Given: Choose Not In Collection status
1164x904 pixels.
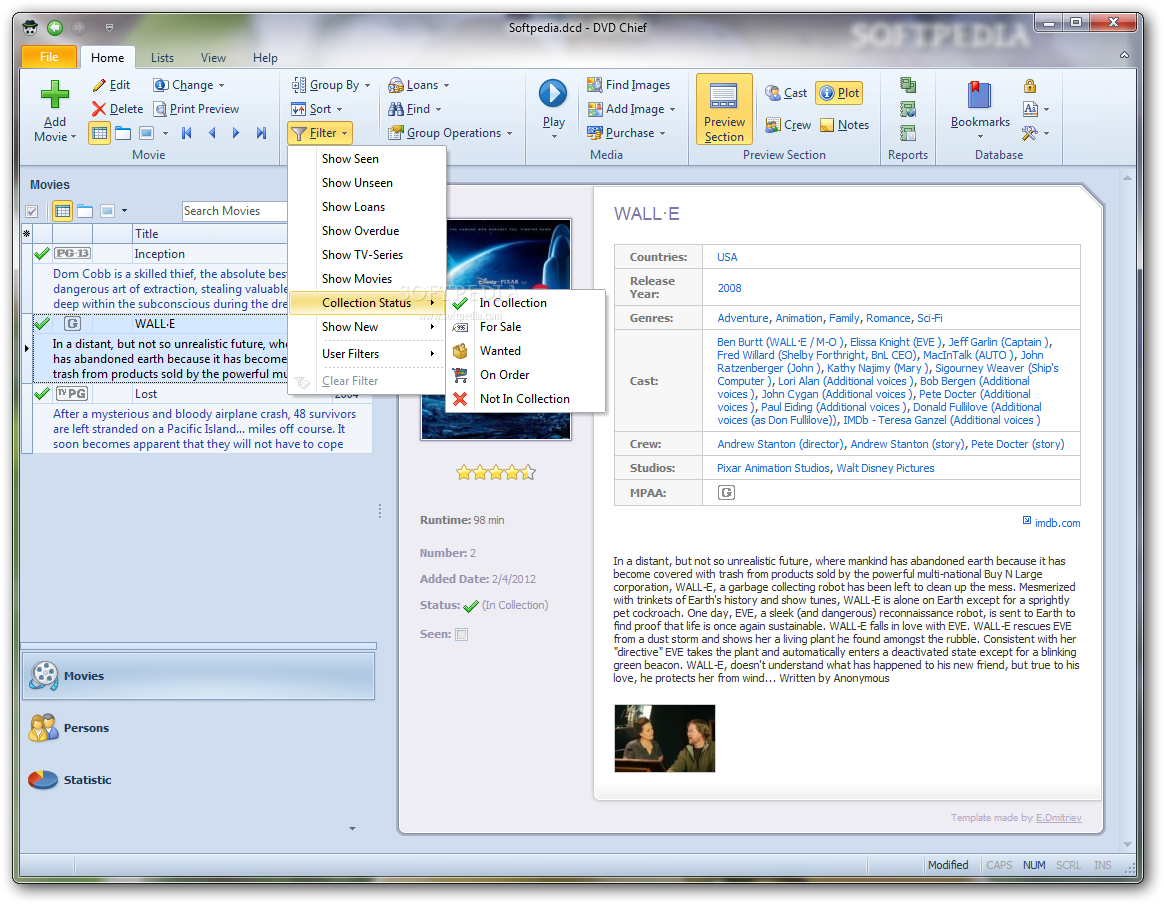Looking at the screenshot, I should 526,399.
